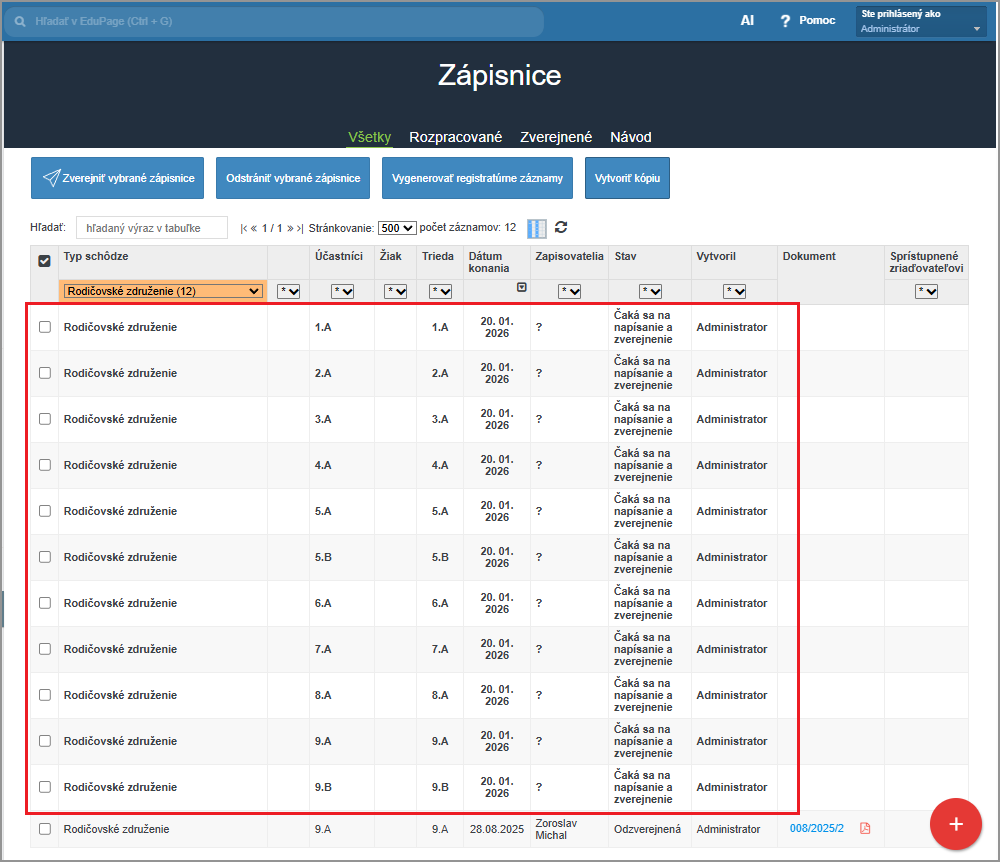Click the refresh table icon
Image resolution: width=1000 pixels, height=862 pixels.
tap(561, 228)
